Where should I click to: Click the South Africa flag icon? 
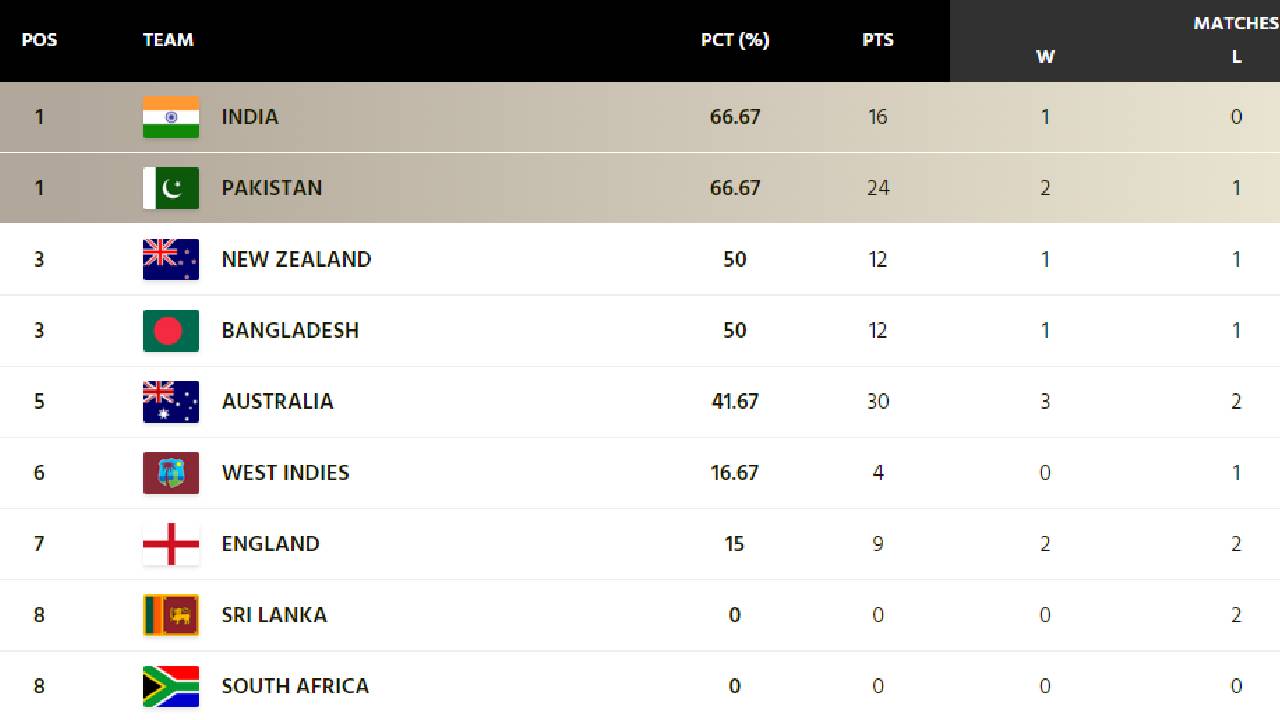[x=171, y=686]
